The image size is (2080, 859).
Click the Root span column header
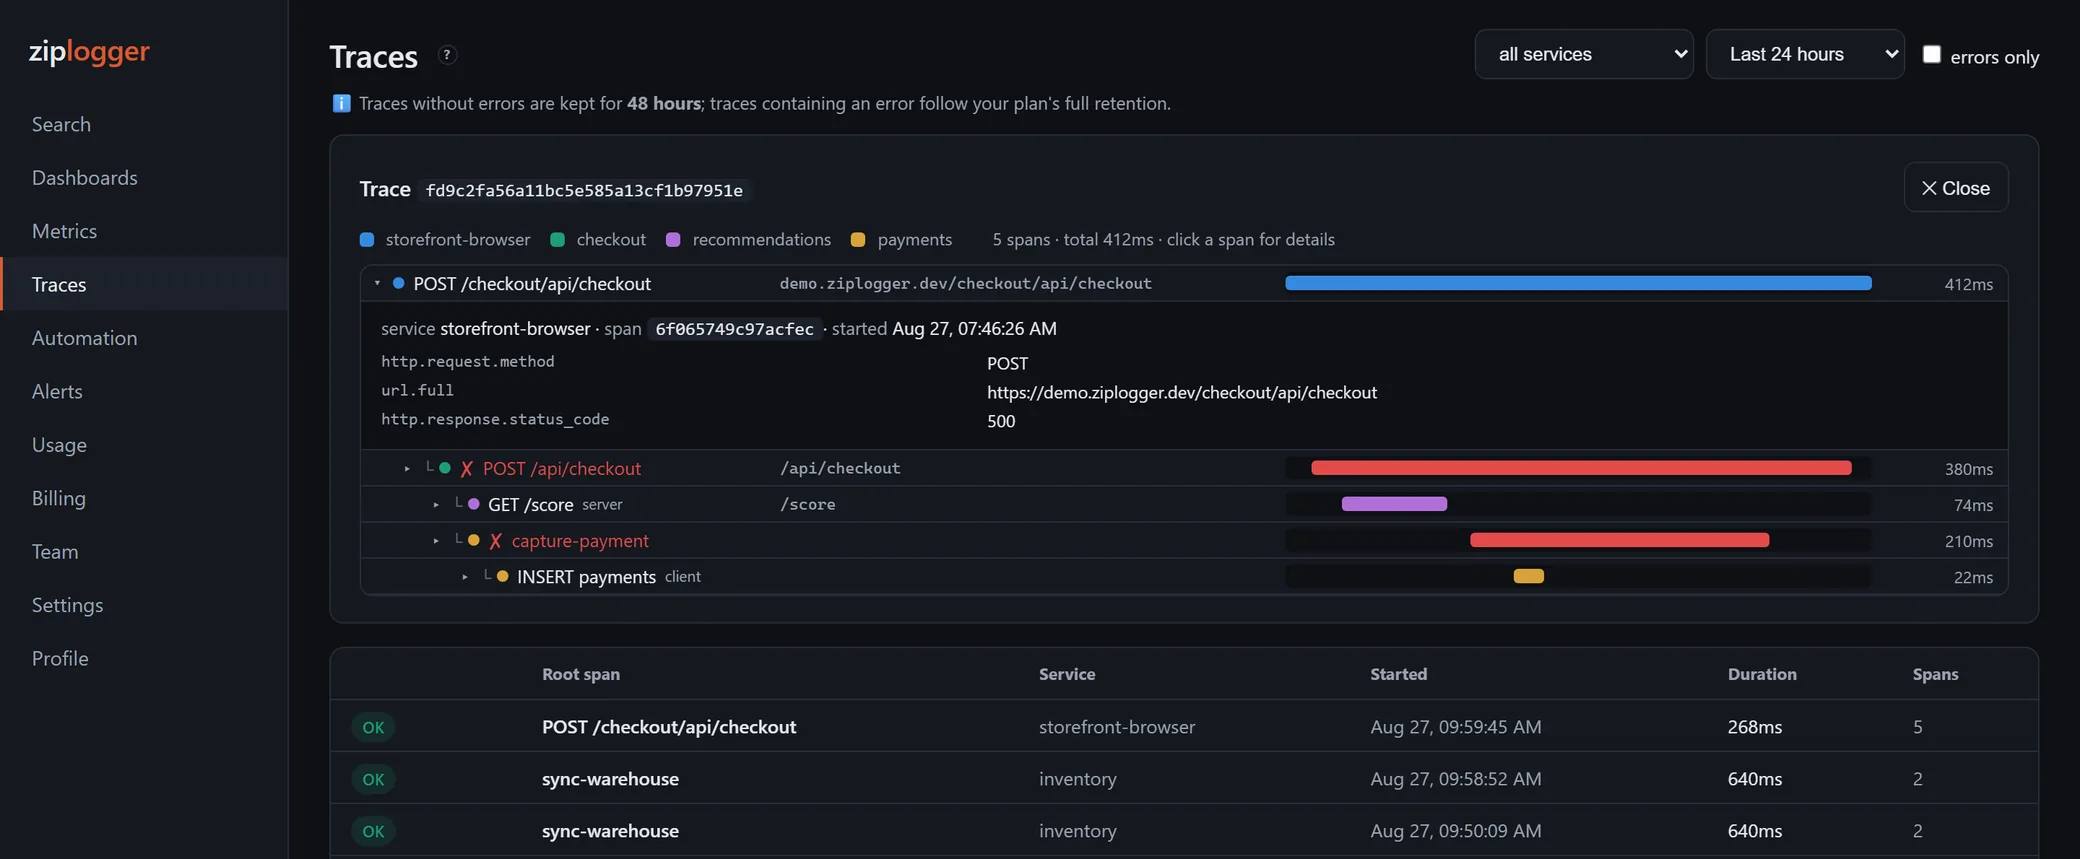[581, 674]
